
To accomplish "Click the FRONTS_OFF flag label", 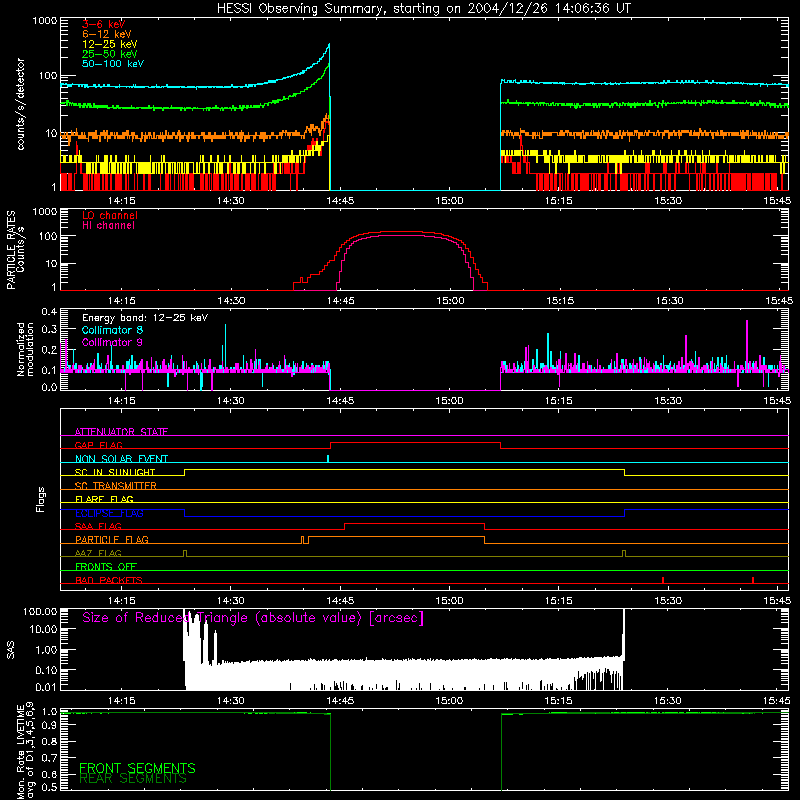I will click(x=106, y=567).
